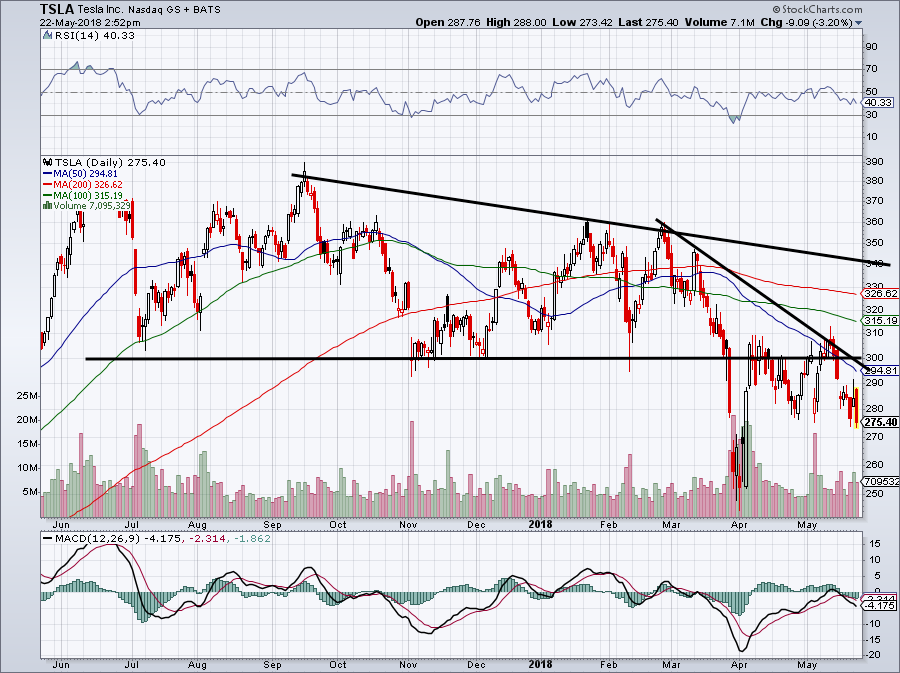The height and width of the screenshot is (673, 900).
Task: Click the Nasdaq GS + BATS exchange label
Action: click(174, 10)
